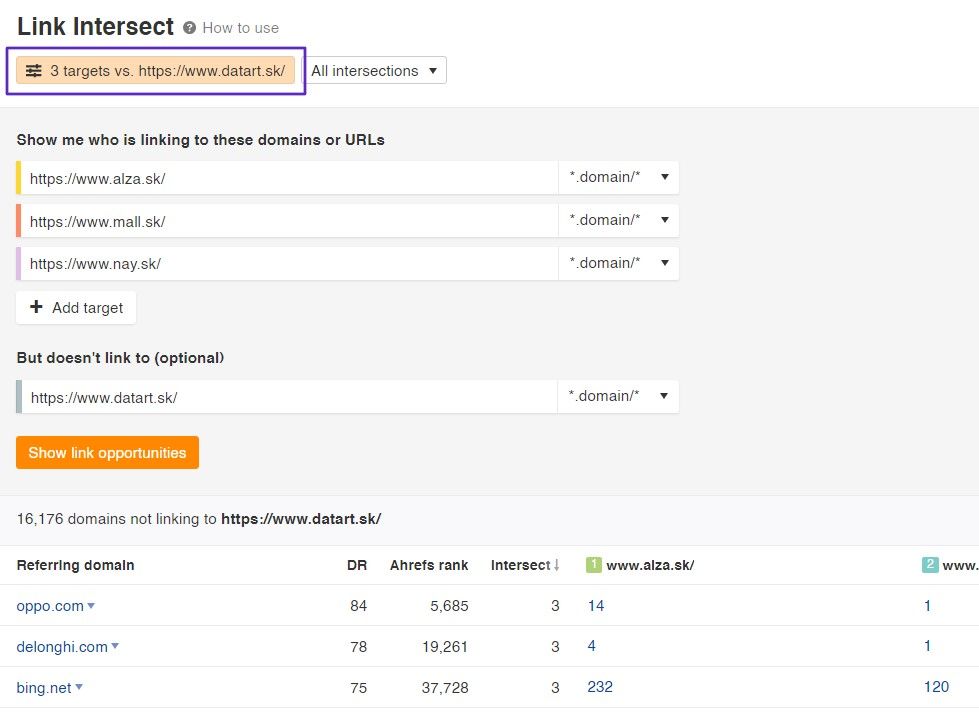Image resolution: width=979 pixels, height=716 pixels.
Task: Click Ahrefs rank 5,685 for oppo.com
Action: click(x=449, y=606)
